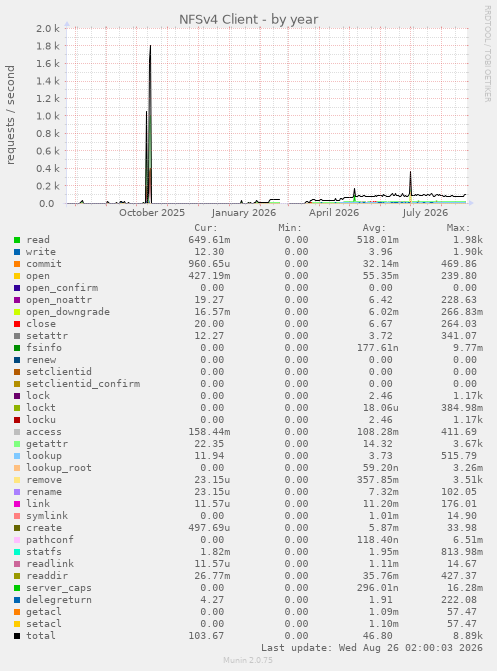This screenshot has height=671, width=497.
Task: Click the close current value 20.00
Action: [x=209, y=324]
